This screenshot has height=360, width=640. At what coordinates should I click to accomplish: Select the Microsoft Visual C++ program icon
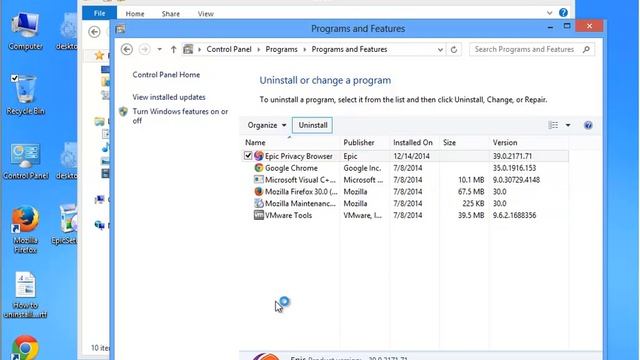[x=259, y=180]
